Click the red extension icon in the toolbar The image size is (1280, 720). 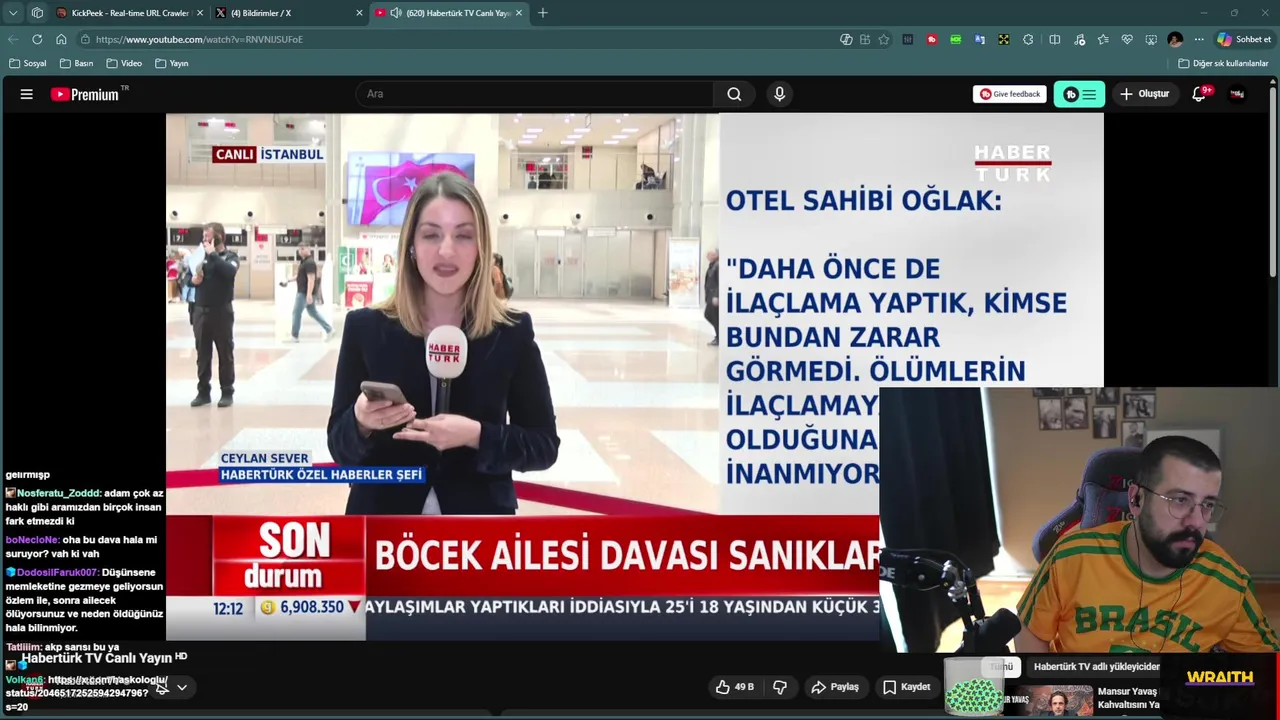click(x=932, y=39)
